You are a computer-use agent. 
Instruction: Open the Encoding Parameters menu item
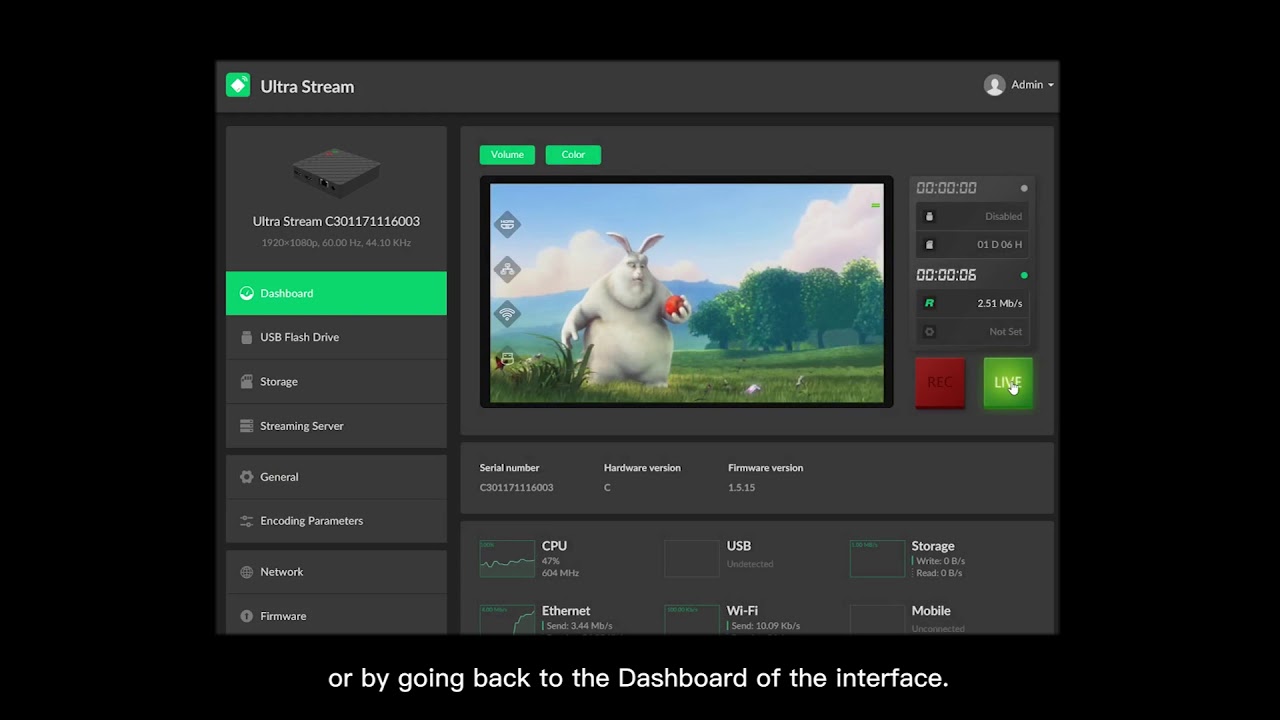pos(336,521)
